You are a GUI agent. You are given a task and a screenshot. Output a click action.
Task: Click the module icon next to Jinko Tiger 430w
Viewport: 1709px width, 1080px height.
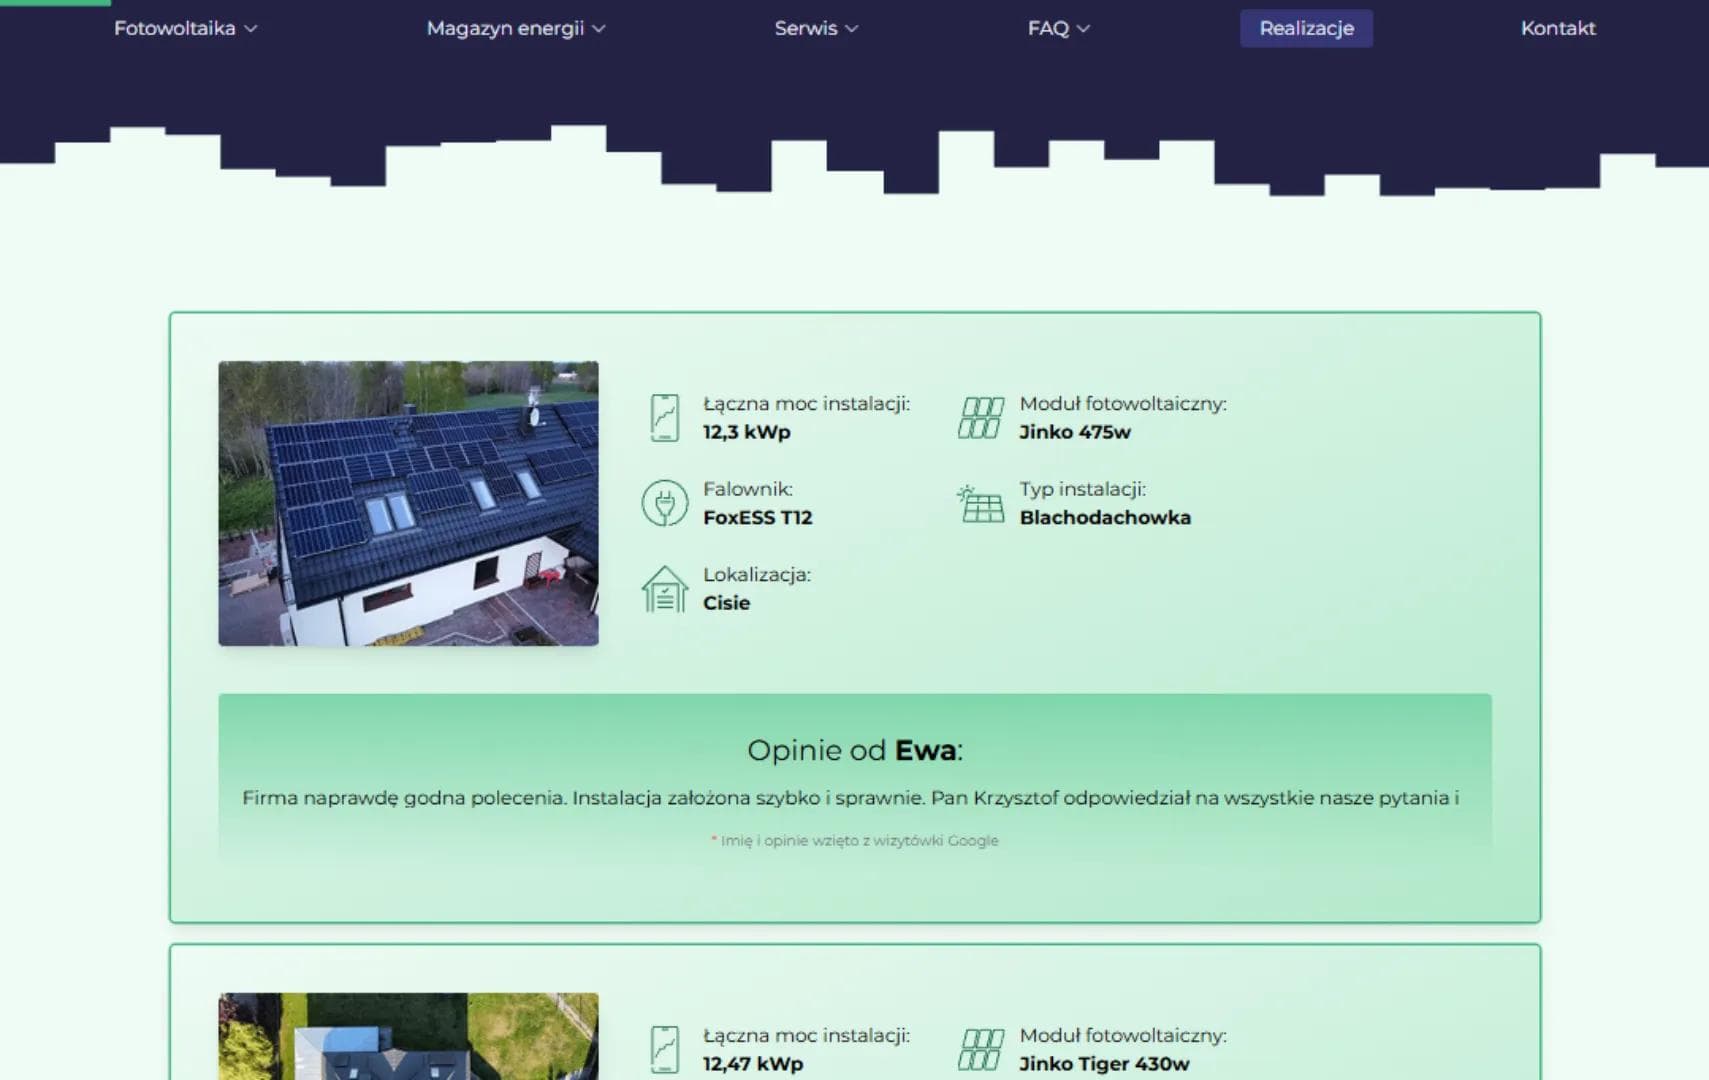(x=981, y=1048)
